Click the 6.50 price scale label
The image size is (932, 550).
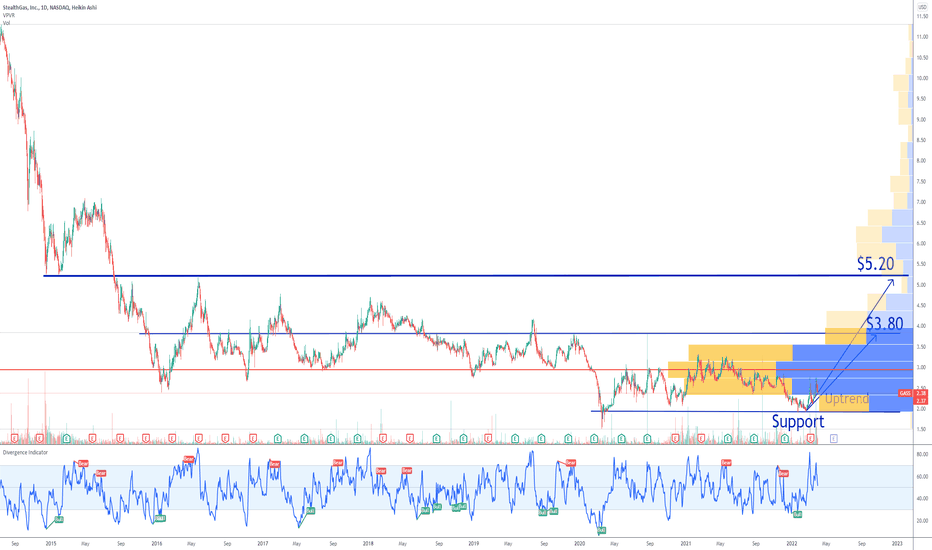(921, 223)
